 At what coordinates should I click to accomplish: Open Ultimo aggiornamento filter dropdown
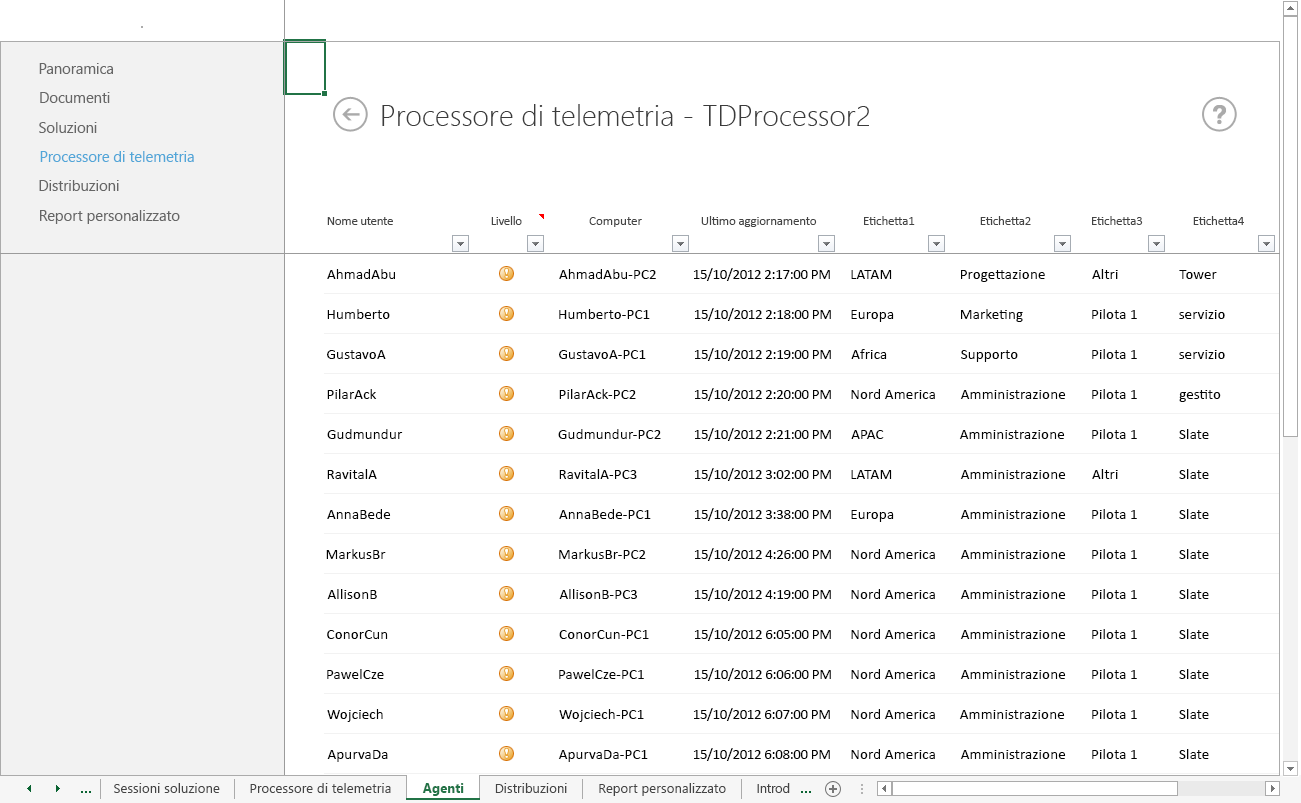[826, 243]
